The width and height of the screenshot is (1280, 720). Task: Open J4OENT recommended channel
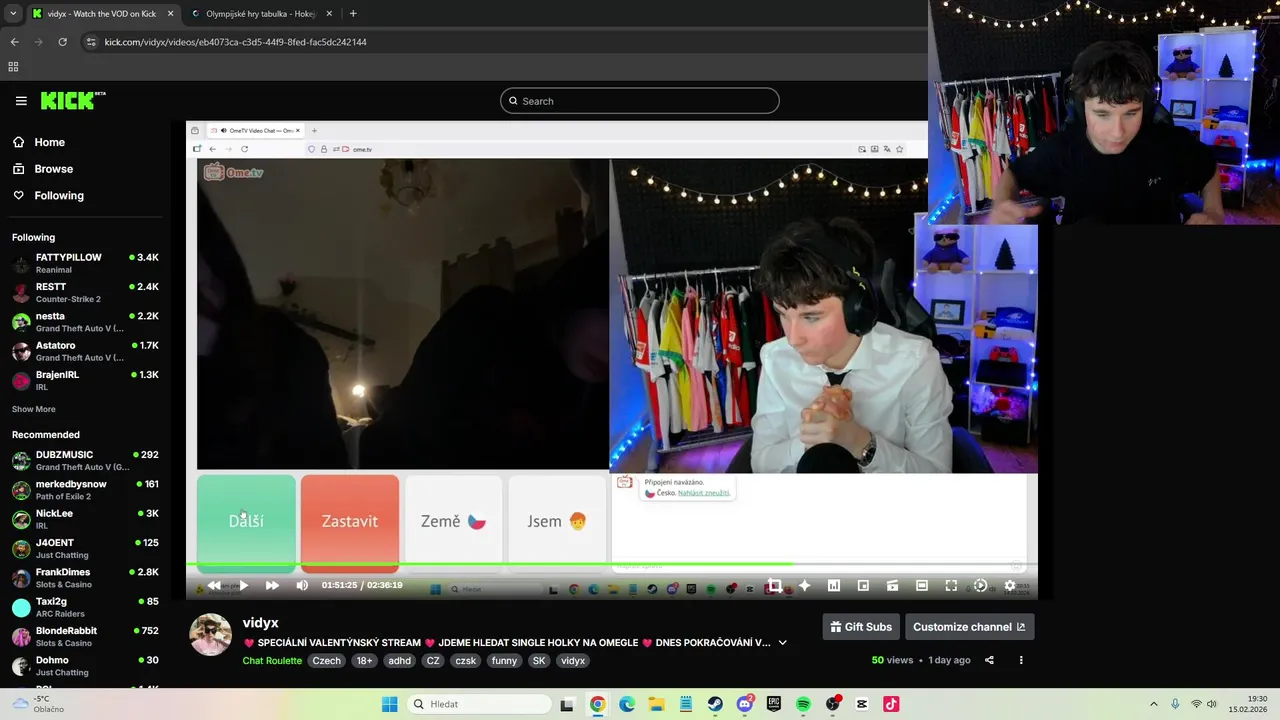tap(85, 548)
